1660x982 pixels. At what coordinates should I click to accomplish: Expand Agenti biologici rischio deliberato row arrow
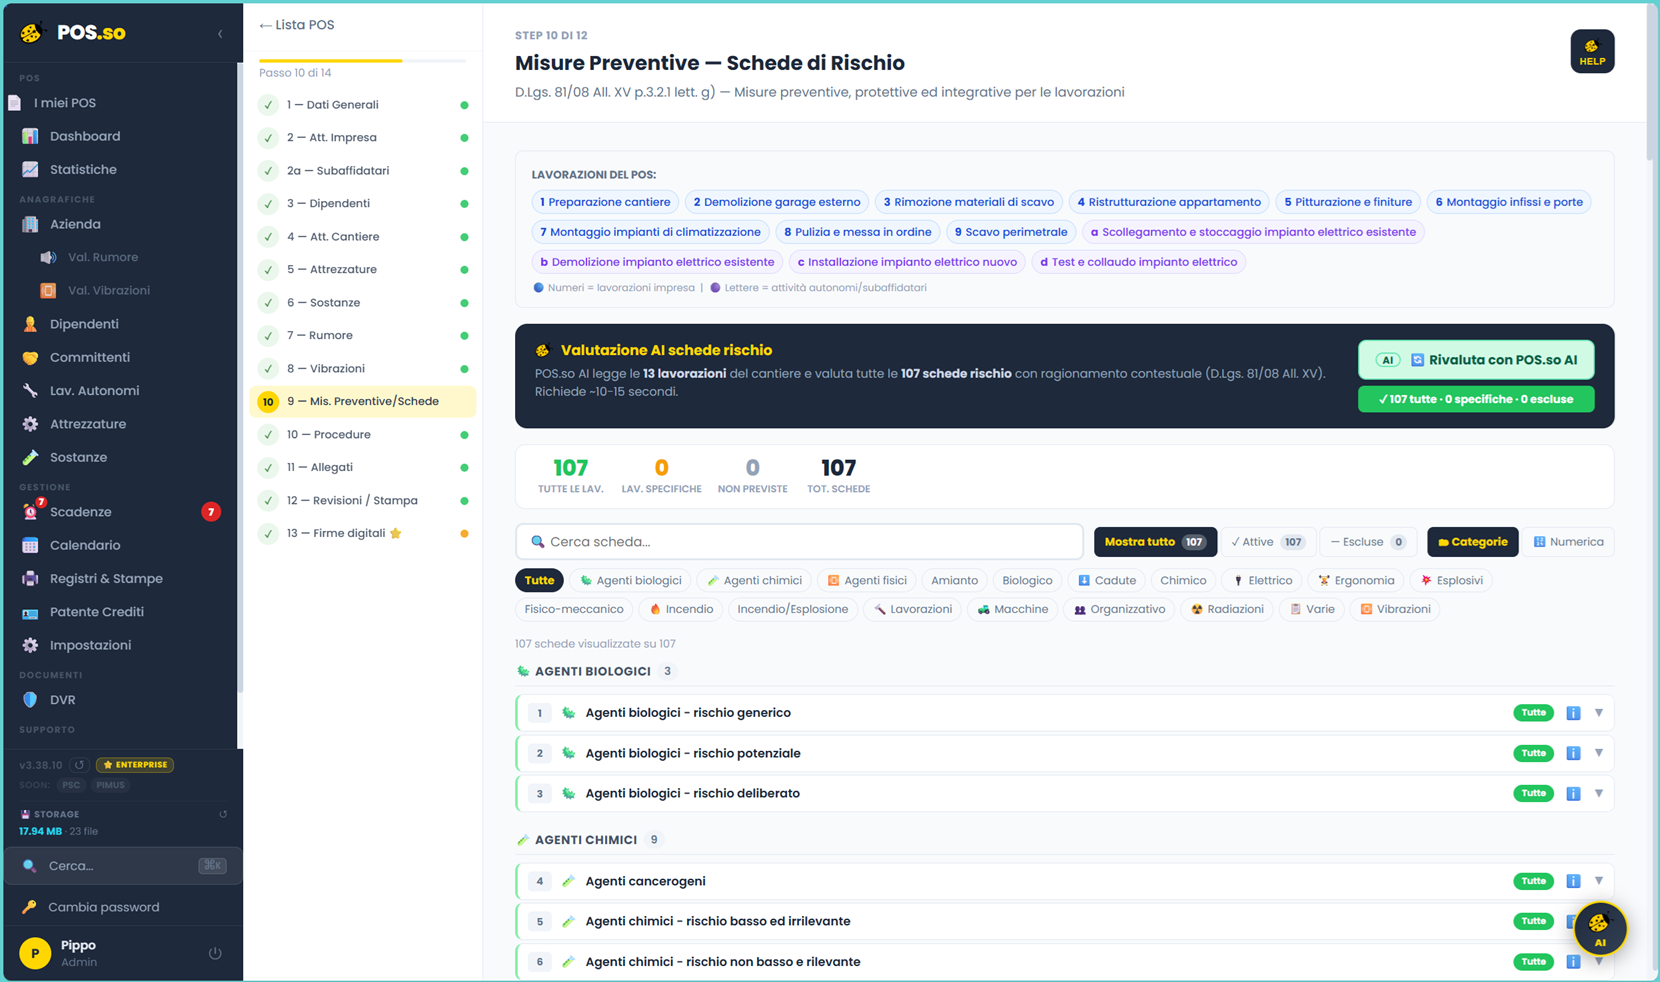[x=1599, y=793]
